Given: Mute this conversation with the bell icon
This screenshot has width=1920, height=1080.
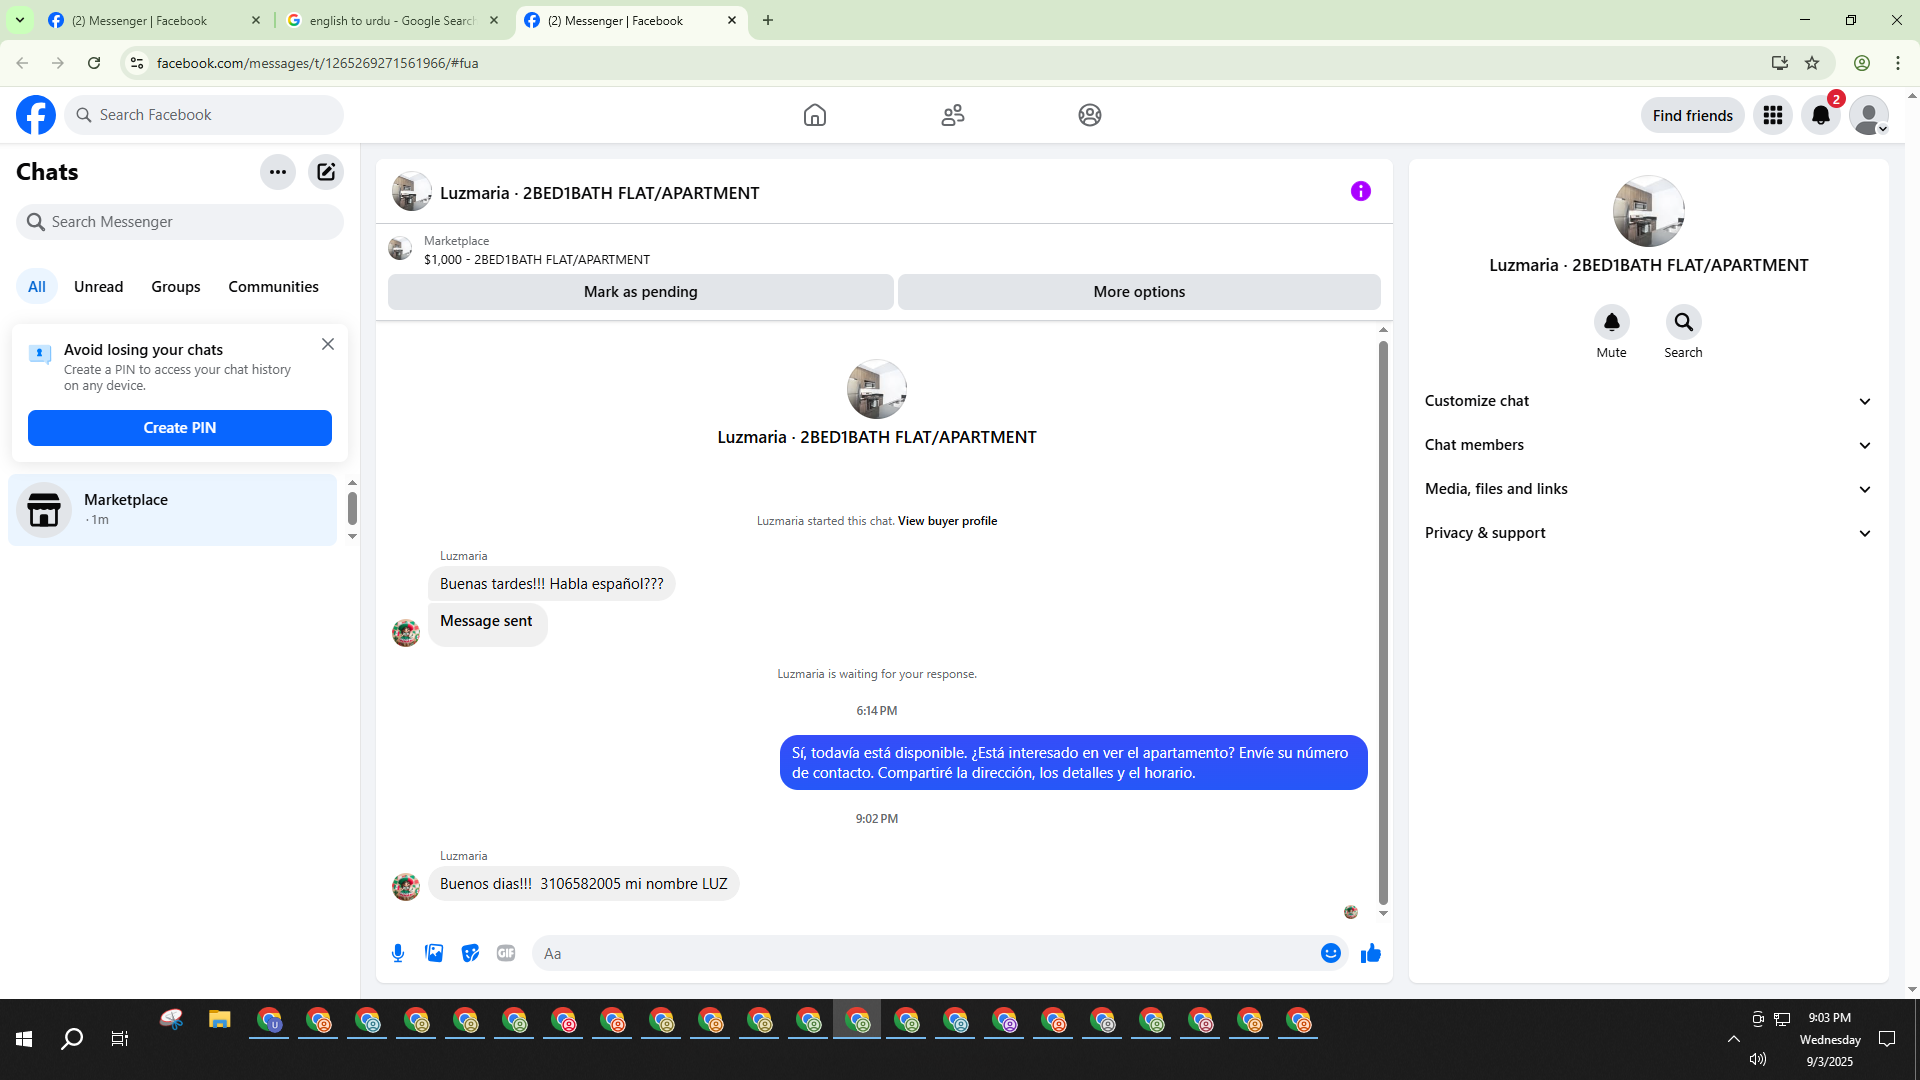Looking at the screenshot, I should point(1612,322).
